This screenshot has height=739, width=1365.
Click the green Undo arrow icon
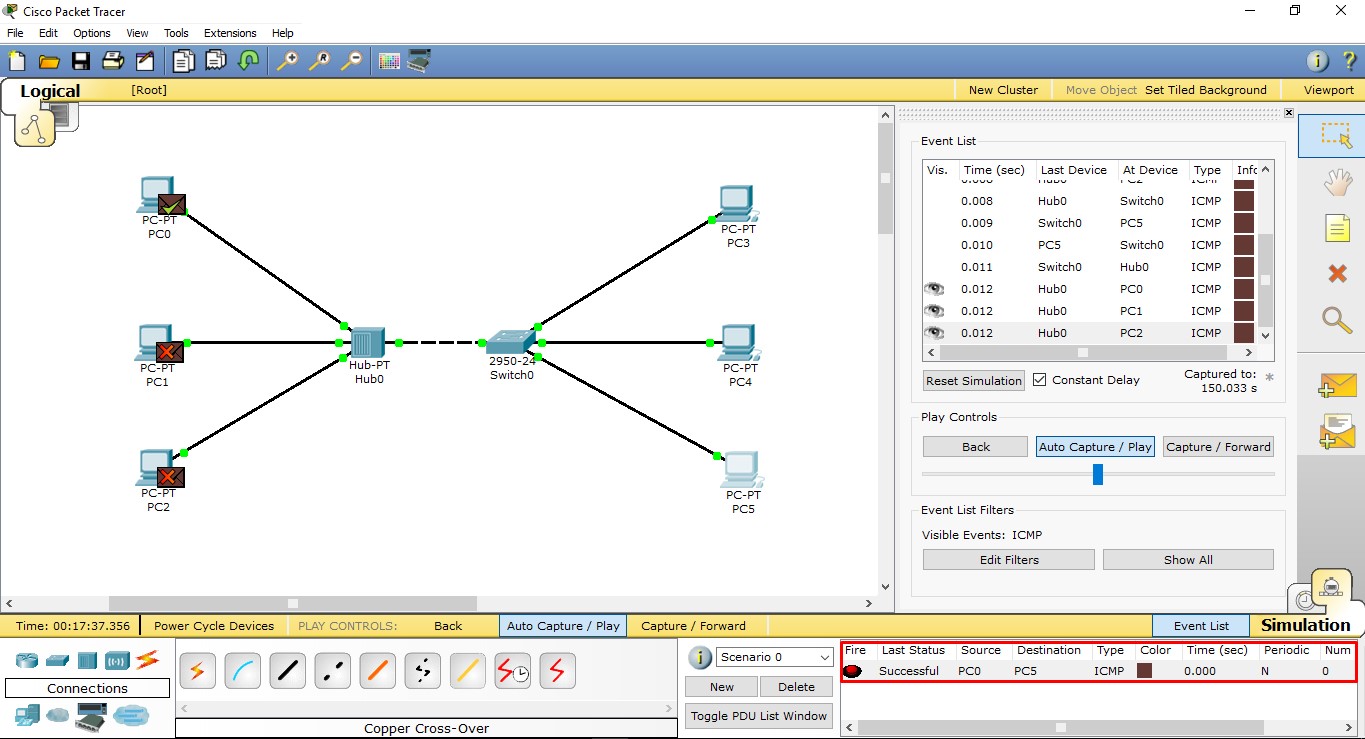coord(248,61)
